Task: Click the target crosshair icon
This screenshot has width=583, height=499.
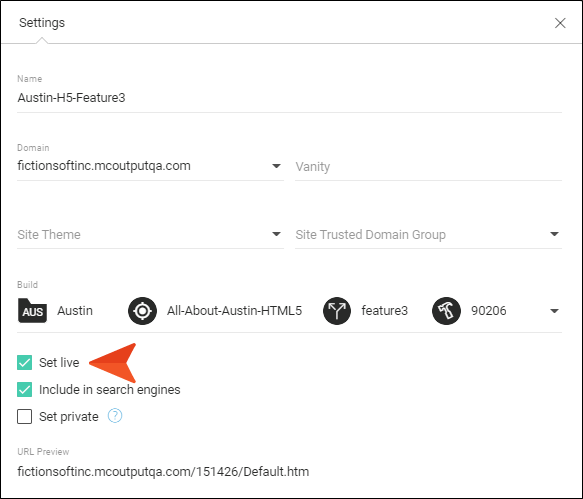Action: point(142,311)
